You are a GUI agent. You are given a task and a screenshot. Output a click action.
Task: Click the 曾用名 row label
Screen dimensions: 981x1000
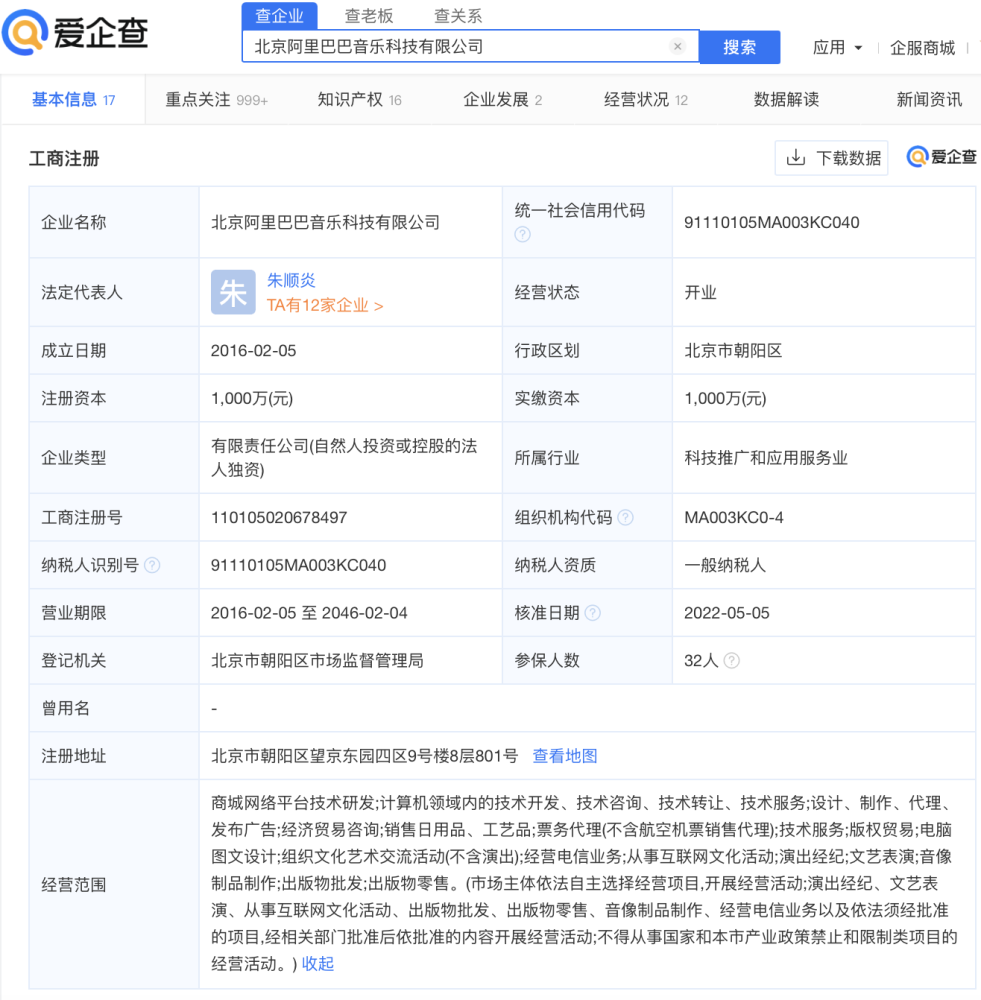coord(65,708)
